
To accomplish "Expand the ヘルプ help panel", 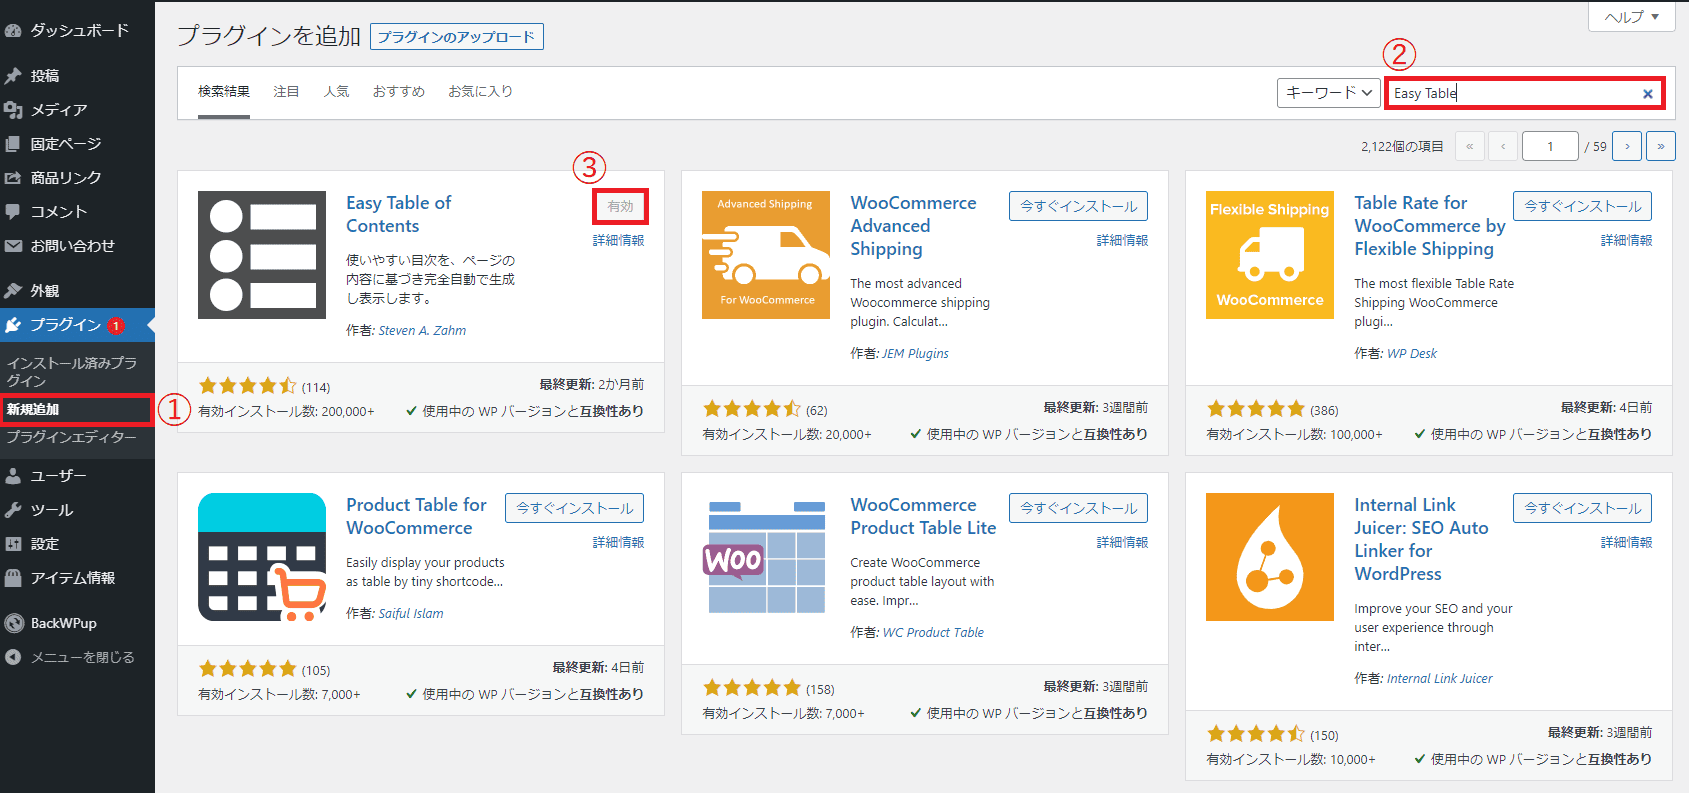I will coord(1632,16).
